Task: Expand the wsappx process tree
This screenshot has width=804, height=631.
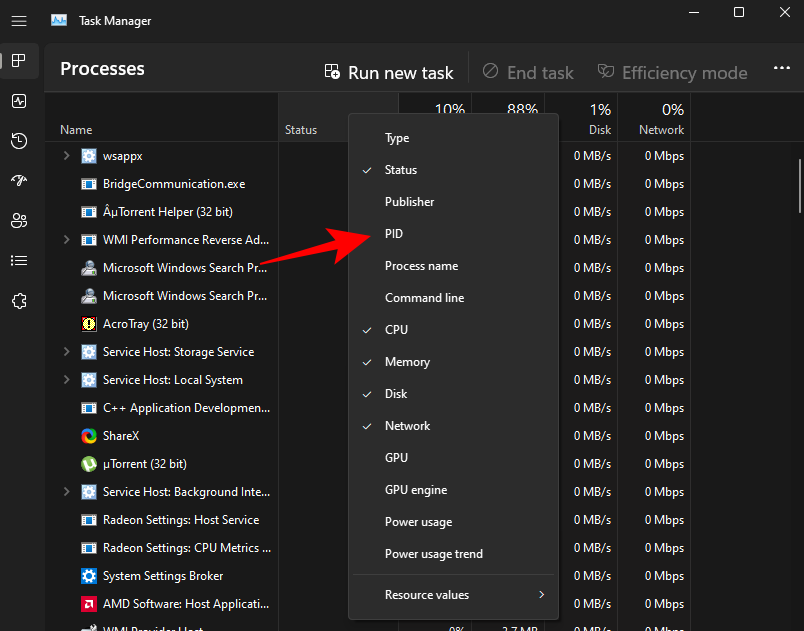Action: [66, 155]
